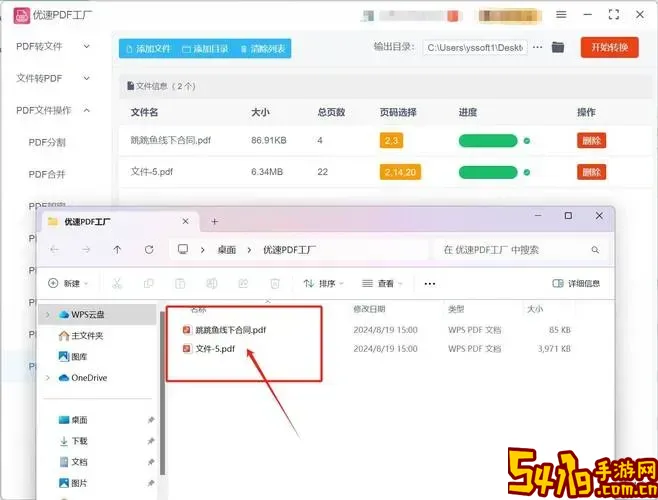Expand WPS云盘 in navigation pane

coord(47,314)
